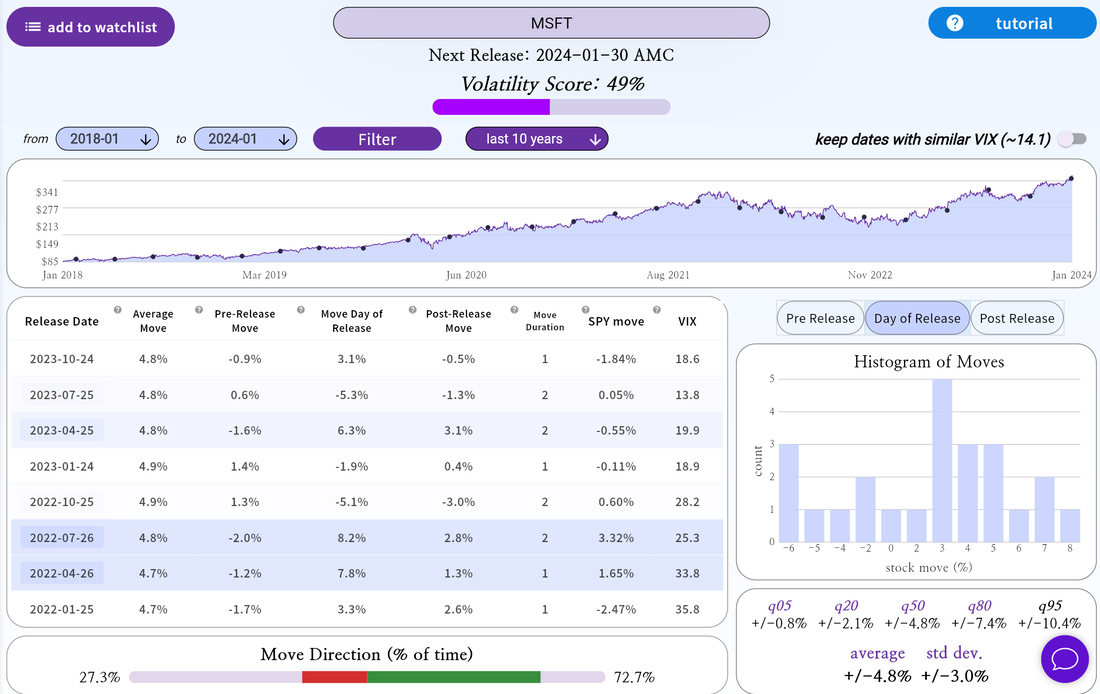Click the green segment of Move Direction bar
Screen dimensions: 1100x694
click(x=454, y=677)
